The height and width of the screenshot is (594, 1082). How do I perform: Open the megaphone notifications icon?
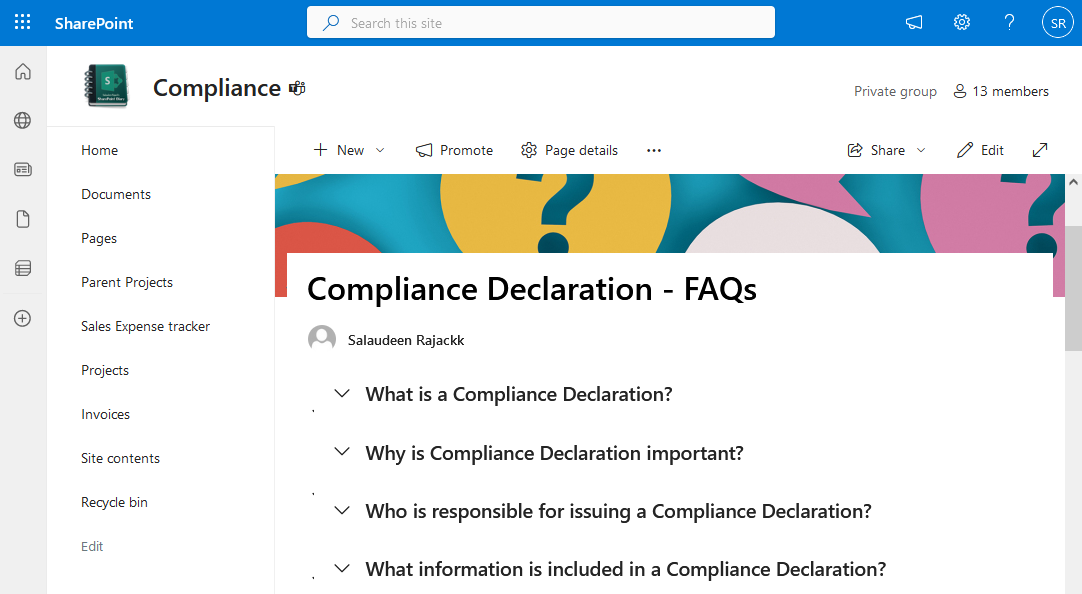click(914, 23)
